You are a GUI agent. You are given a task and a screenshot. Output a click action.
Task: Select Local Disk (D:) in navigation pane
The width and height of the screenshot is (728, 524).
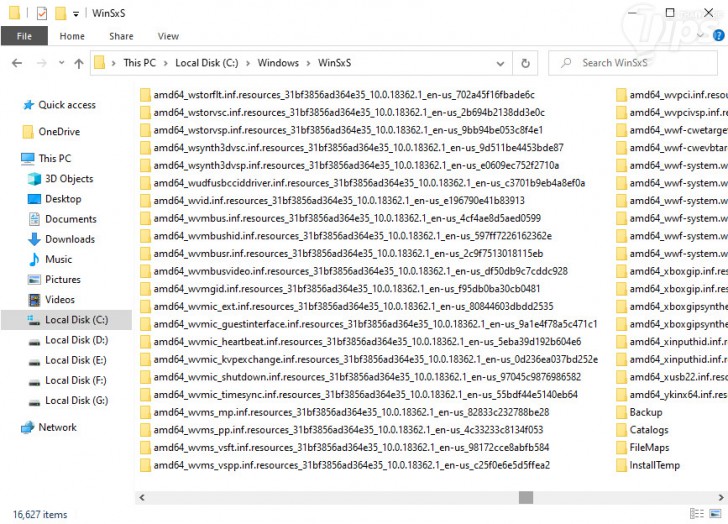[68, 340]
